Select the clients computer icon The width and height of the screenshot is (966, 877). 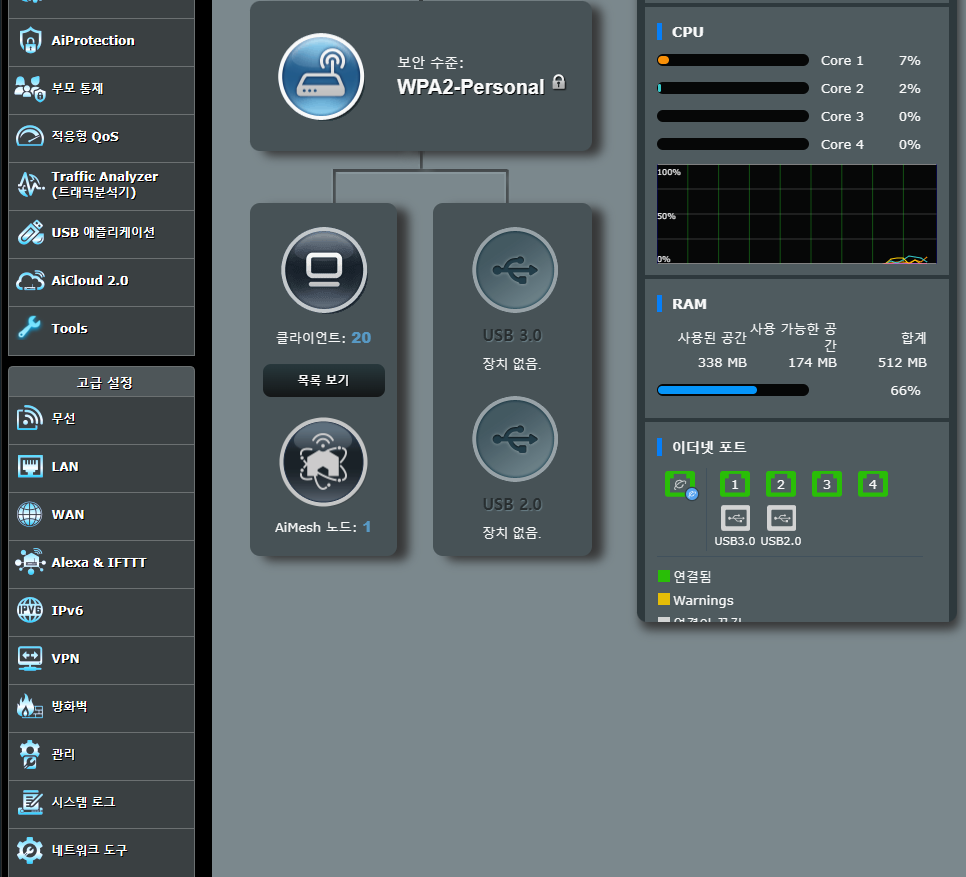click(324, 270)
